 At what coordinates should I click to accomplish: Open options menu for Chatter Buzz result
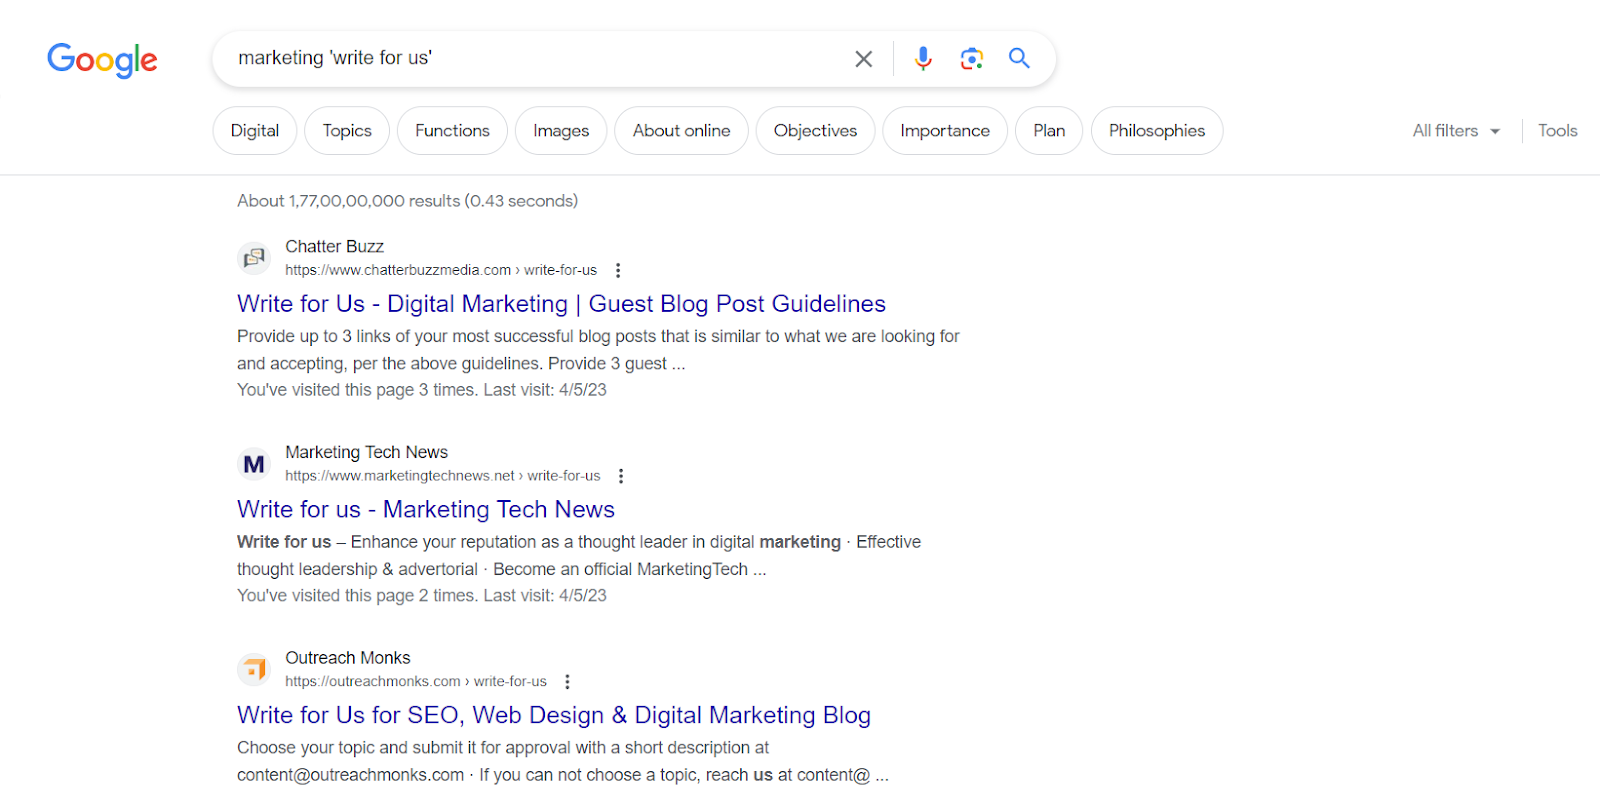pos(618,270)
